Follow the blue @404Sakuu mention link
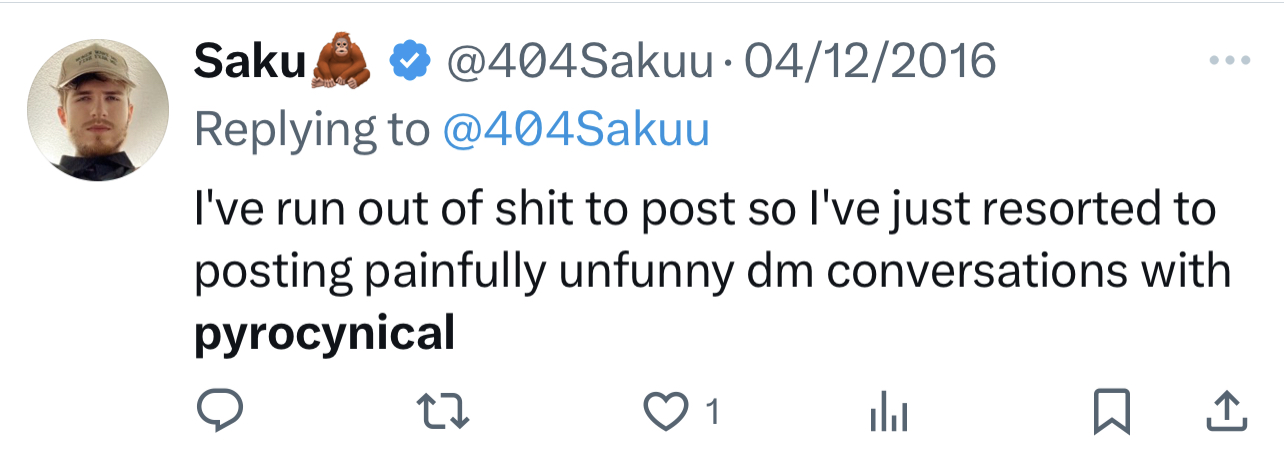Screen dimensions: 1284x476 click(575, 129)
